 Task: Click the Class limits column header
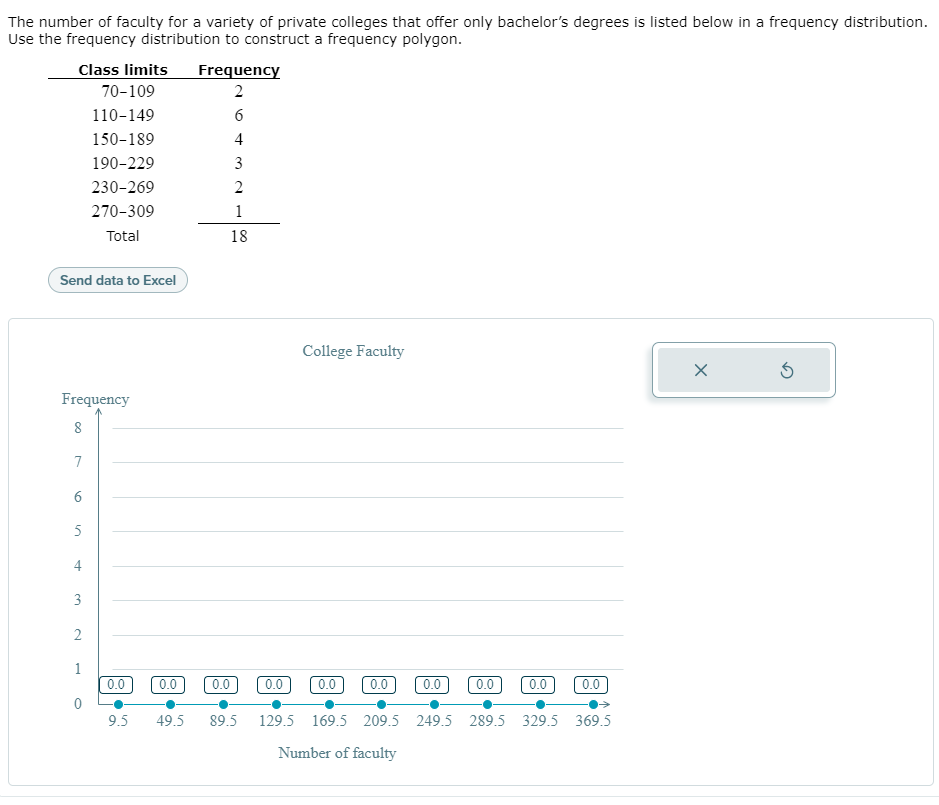[x=123, y=69]
